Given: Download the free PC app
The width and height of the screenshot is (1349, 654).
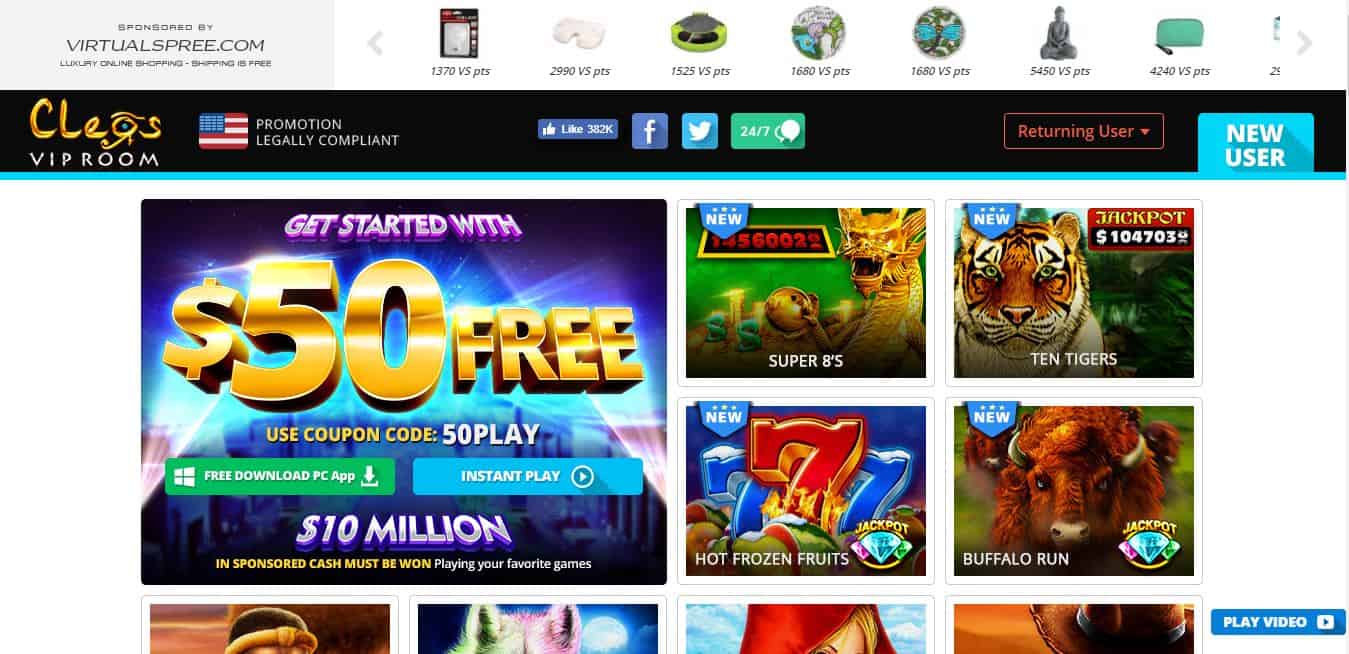Looking at the screenshot, I should (280, 476).
